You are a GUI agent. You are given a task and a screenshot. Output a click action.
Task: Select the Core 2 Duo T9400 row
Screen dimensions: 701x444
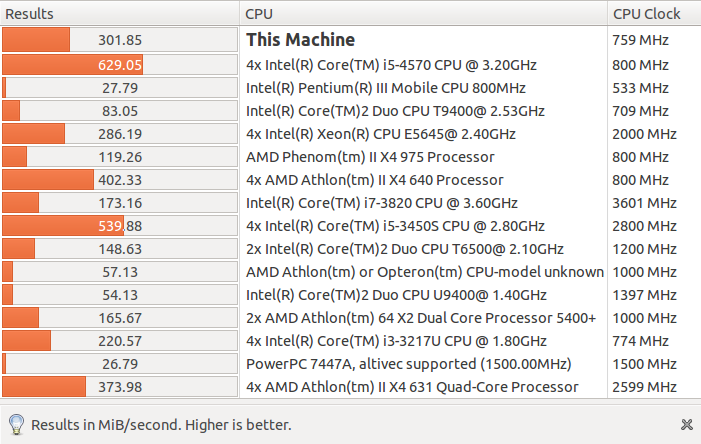point(350,111)
